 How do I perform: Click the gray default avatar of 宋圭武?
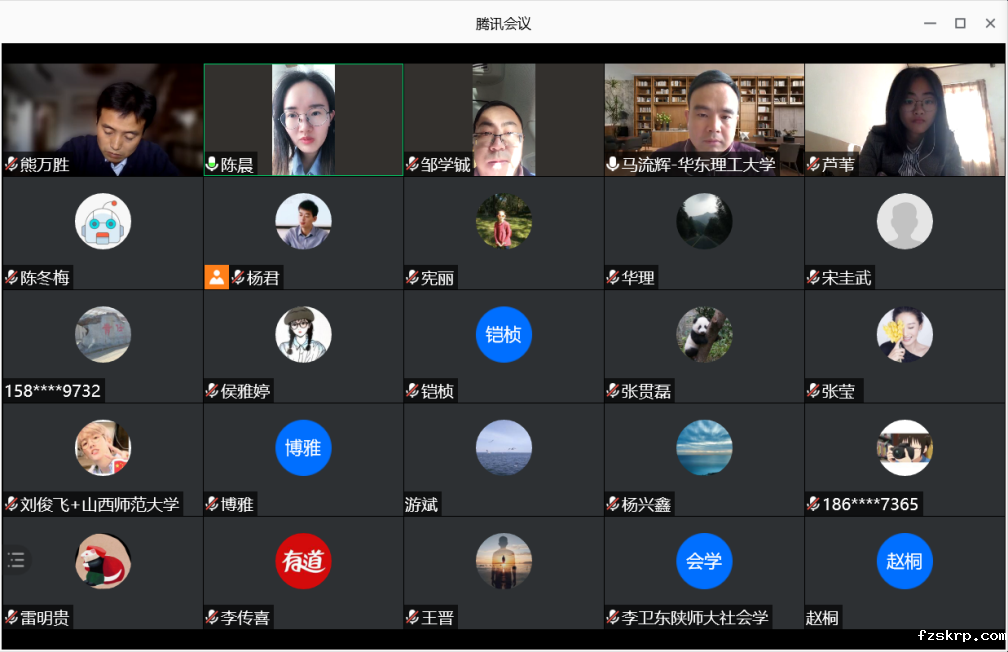point(904,221)
